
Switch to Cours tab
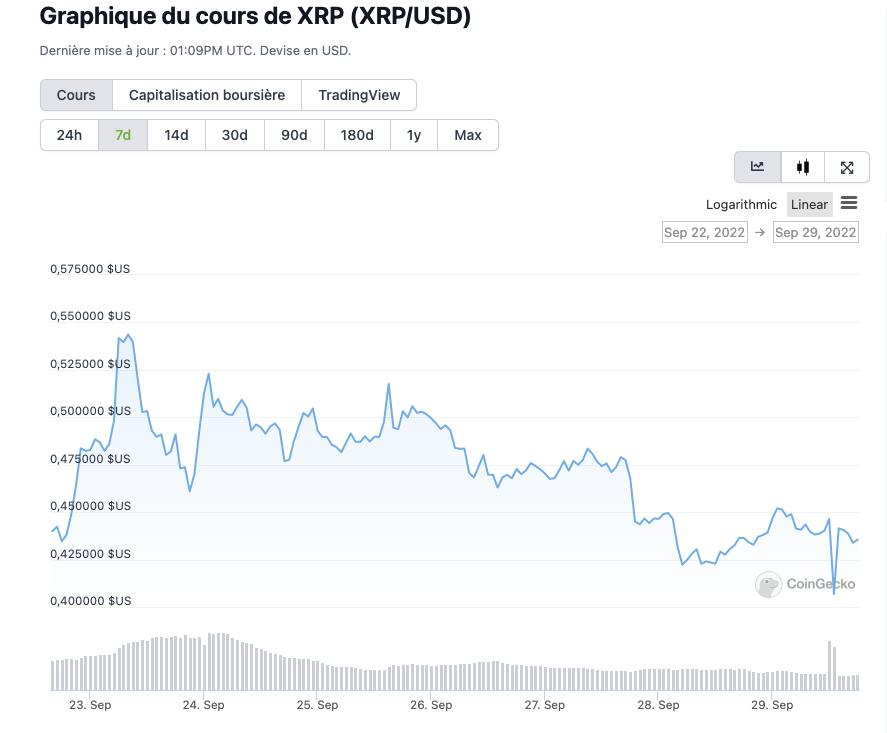point(76,95)
